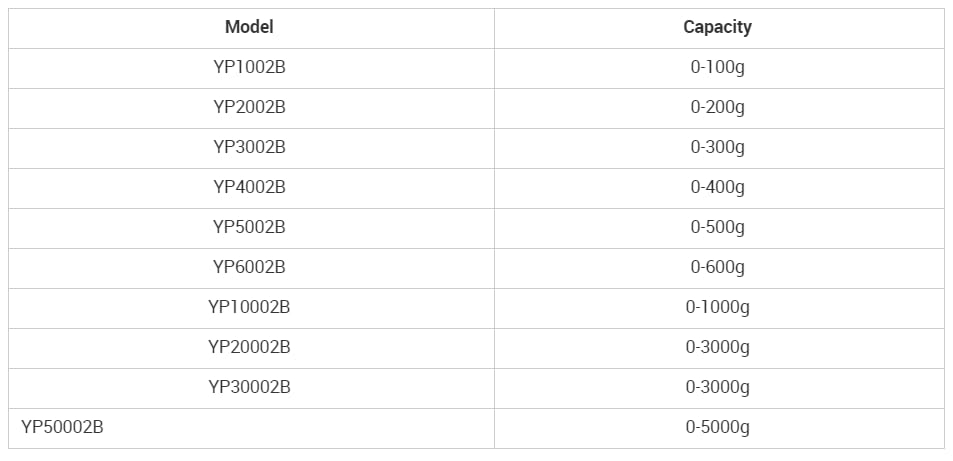Click the Capacity column header

(x=717, y=27)
